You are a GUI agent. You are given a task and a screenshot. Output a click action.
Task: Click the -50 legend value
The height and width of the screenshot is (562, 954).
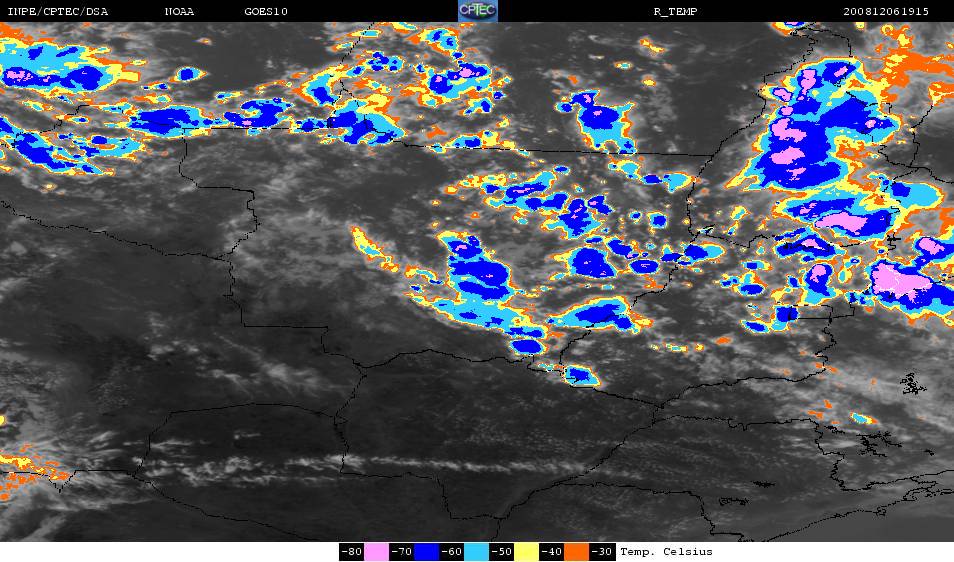pos(501,552)
